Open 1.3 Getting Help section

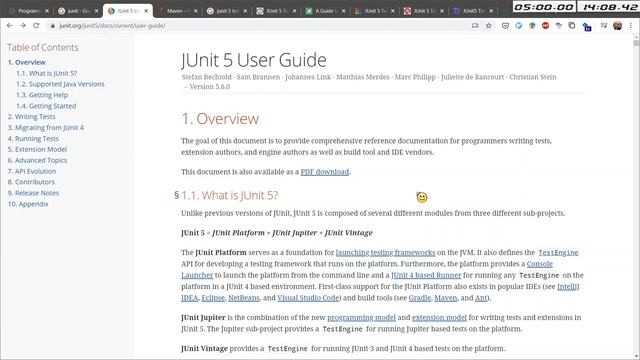pyautogui.click(x=42, y=95)
